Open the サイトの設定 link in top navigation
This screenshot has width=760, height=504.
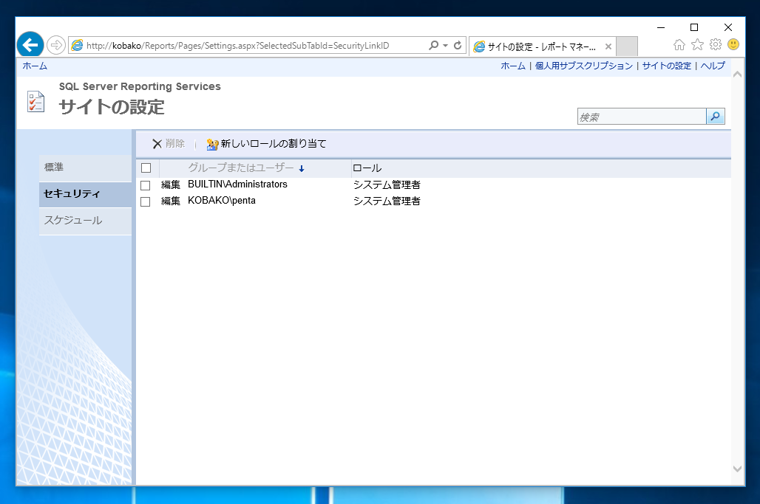point(666,66)
